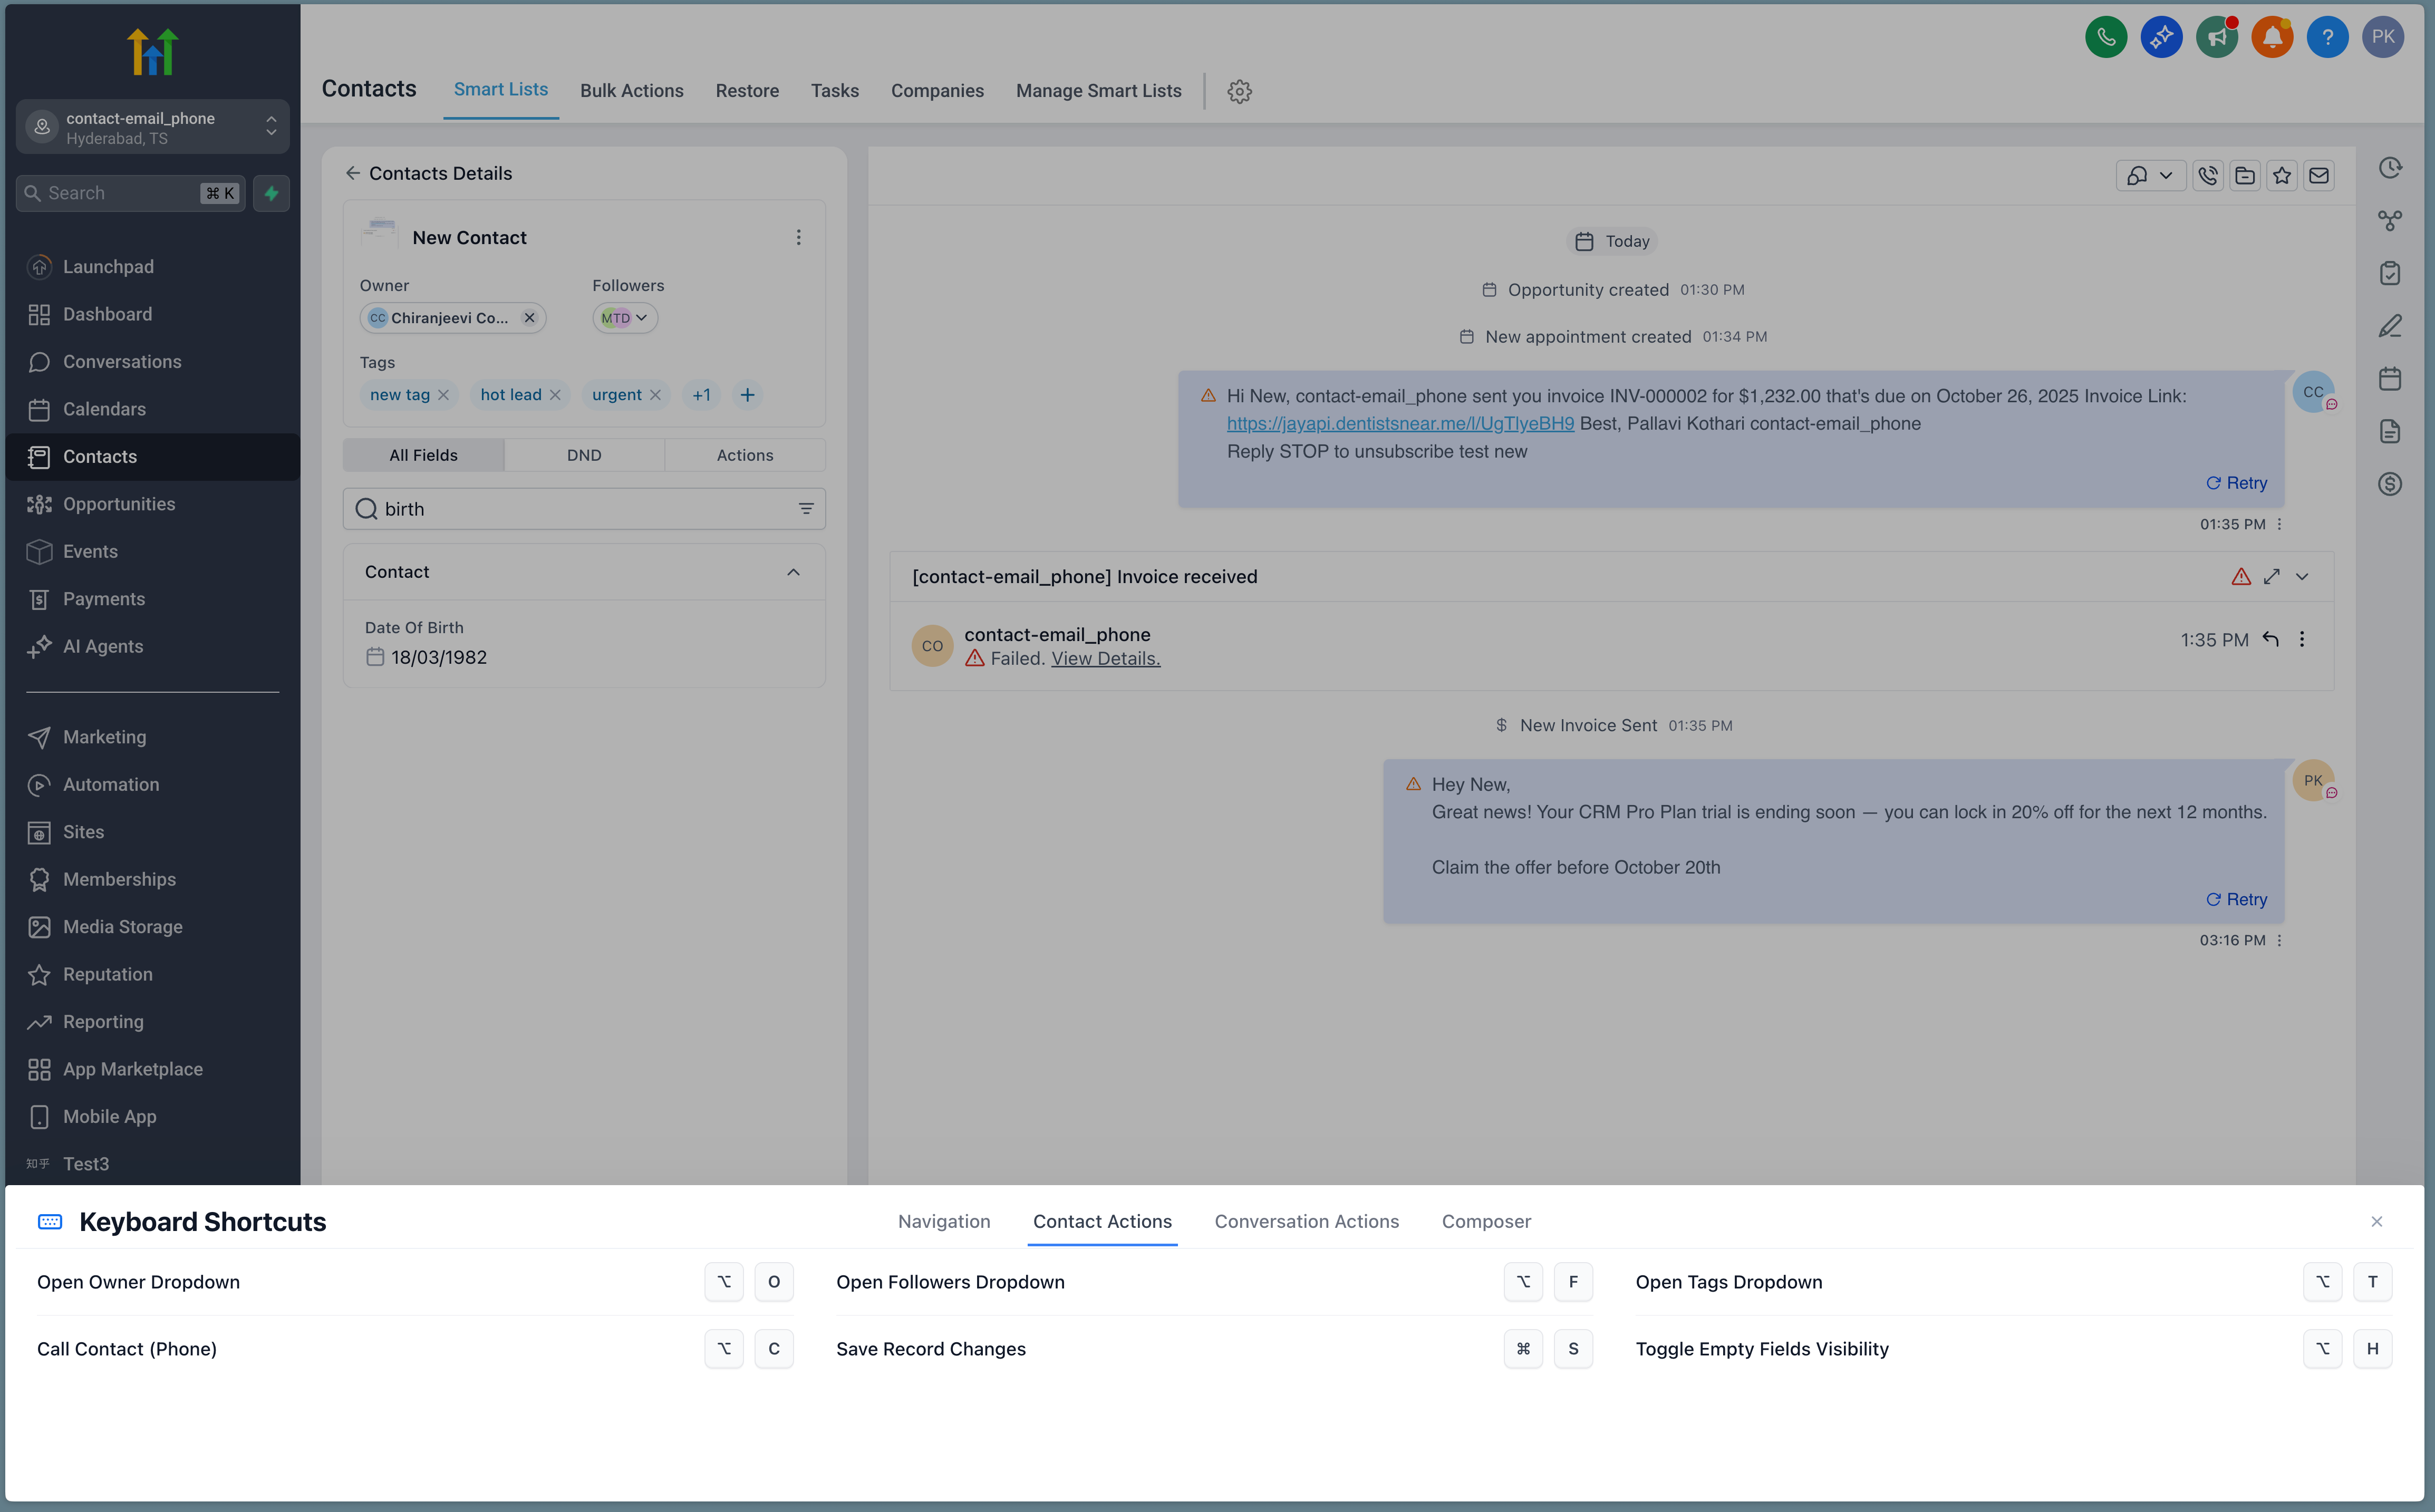Switch to the DND tab
The image size is (2435, 1512).
[x=584, y=455]
